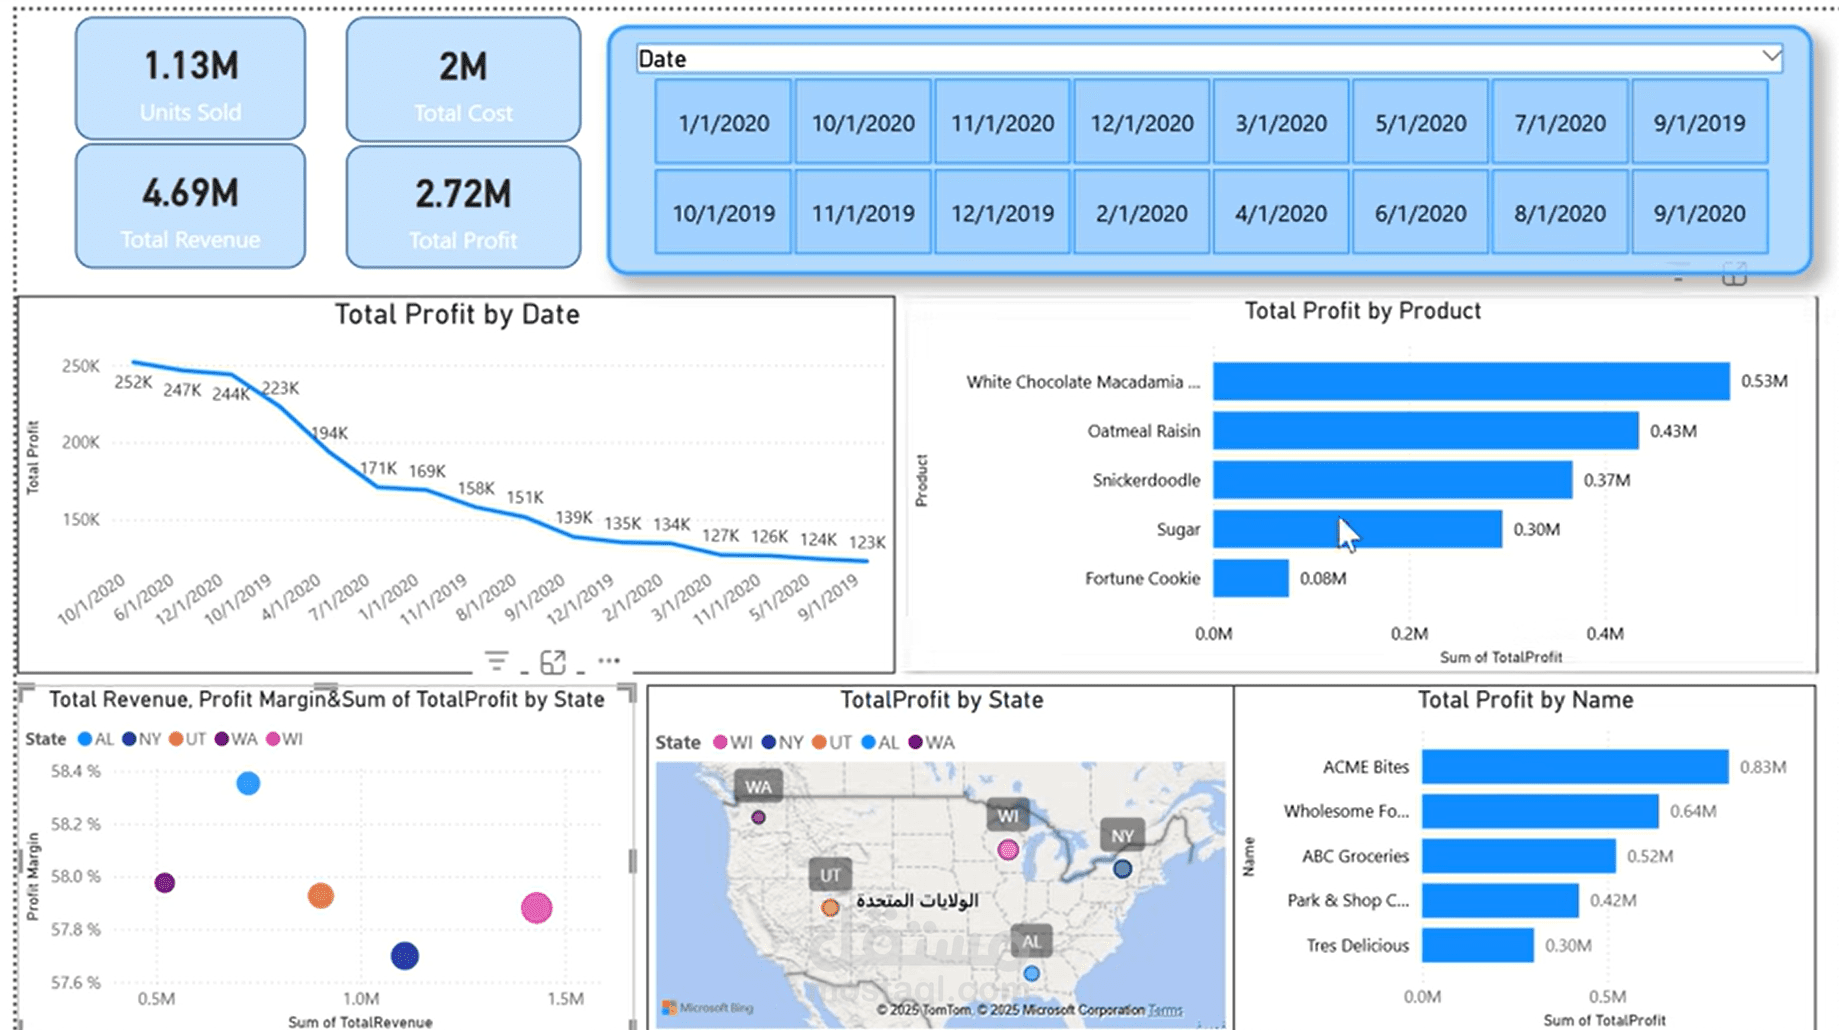Select the Tres Delicious profit bar

tap(1478, 945)
